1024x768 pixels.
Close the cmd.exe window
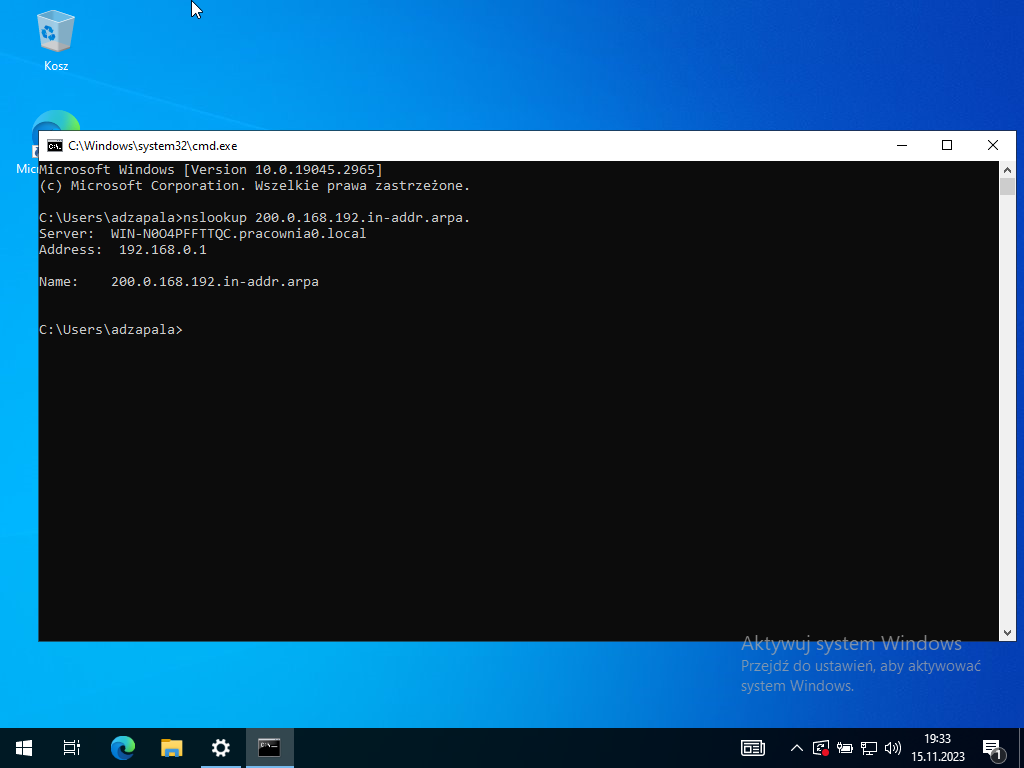(x=993, y=146)
